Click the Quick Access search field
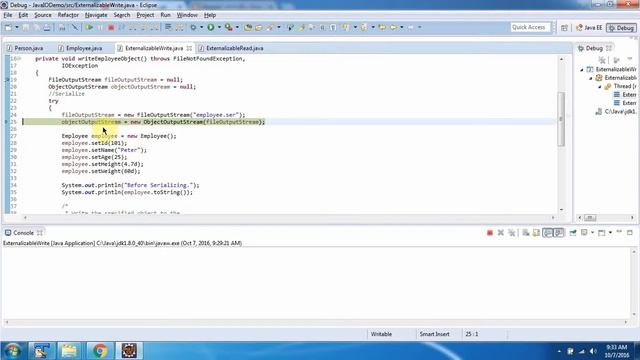This screenshot has height=360, width=640. pos(531,27)
